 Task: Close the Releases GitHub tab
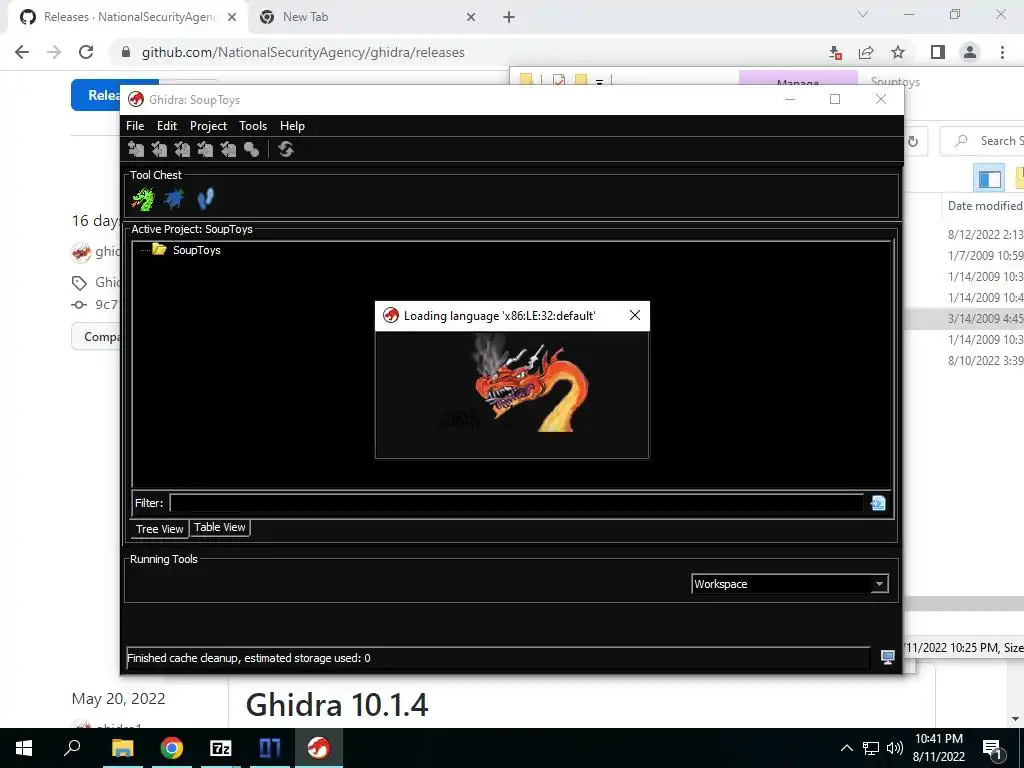point(232,17)
